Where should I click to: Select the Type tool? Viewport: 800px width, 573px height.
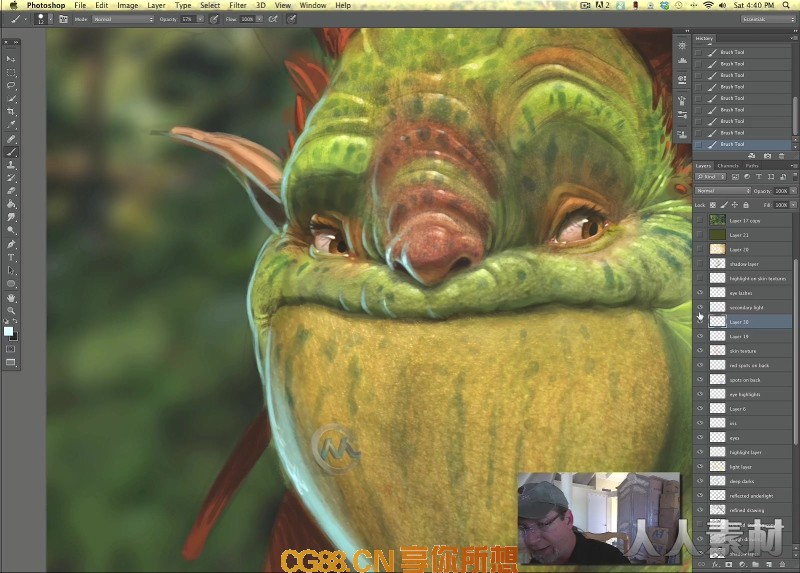tap(11, 258)
